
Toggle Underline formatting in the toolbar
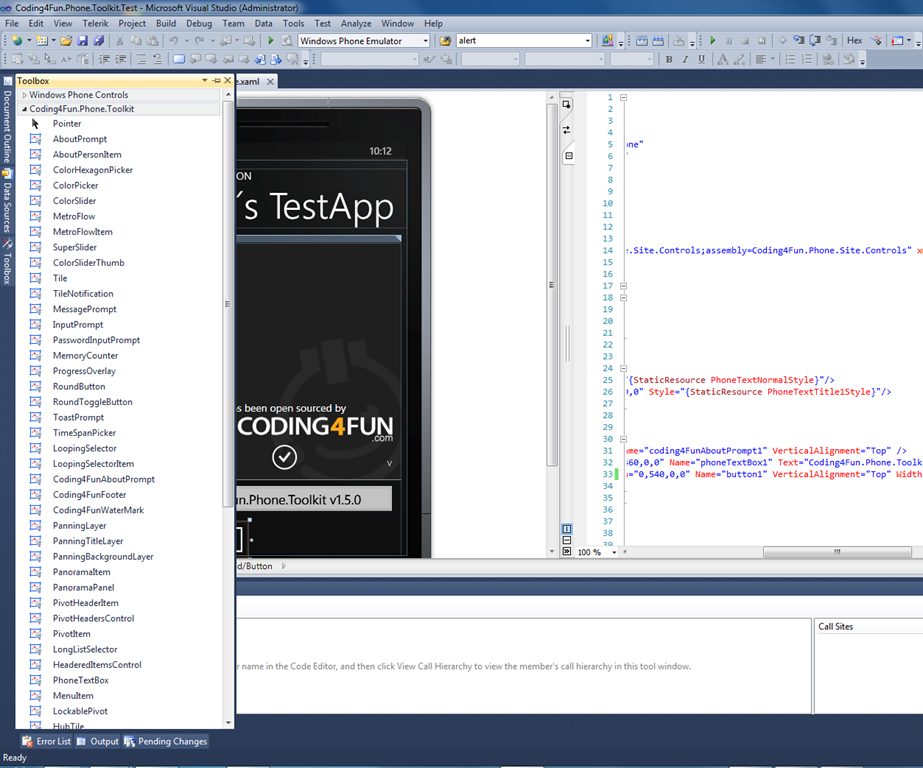(701, 60)
